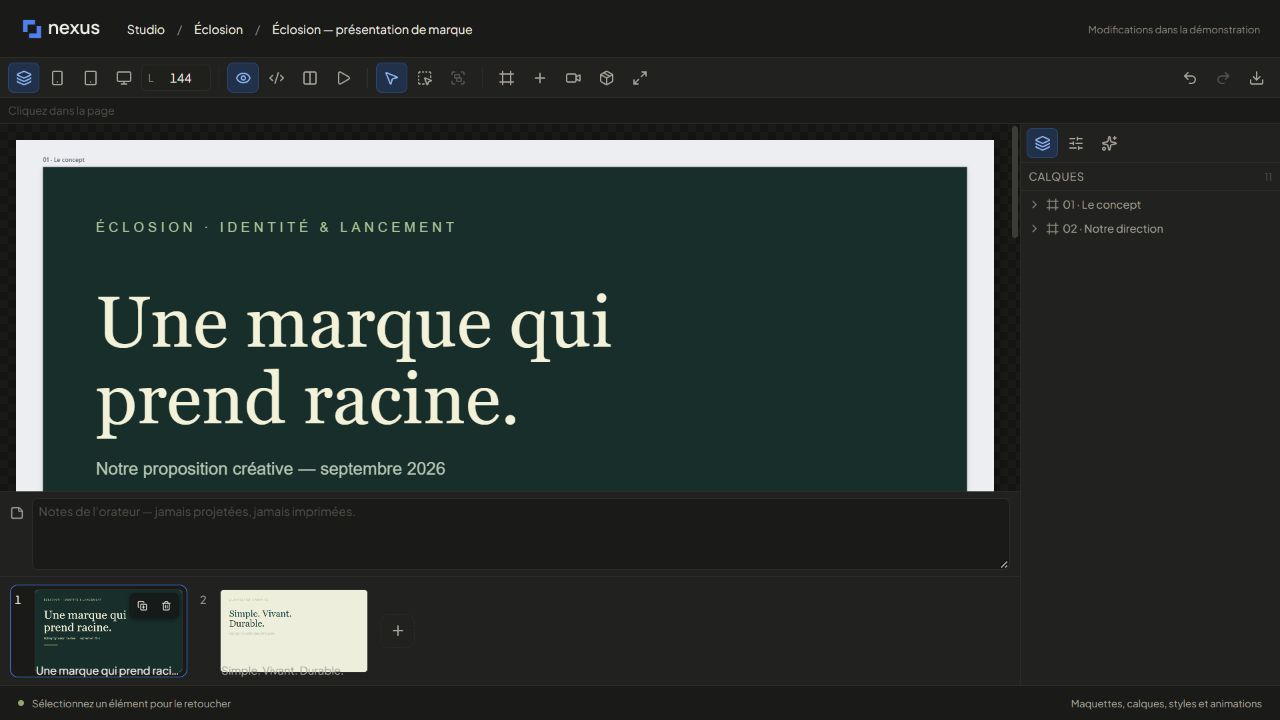Viewport: 1280px width, 720px height.
Task: Click the Sélectionnez un élément pour le retoucher status
Action: 131,704
